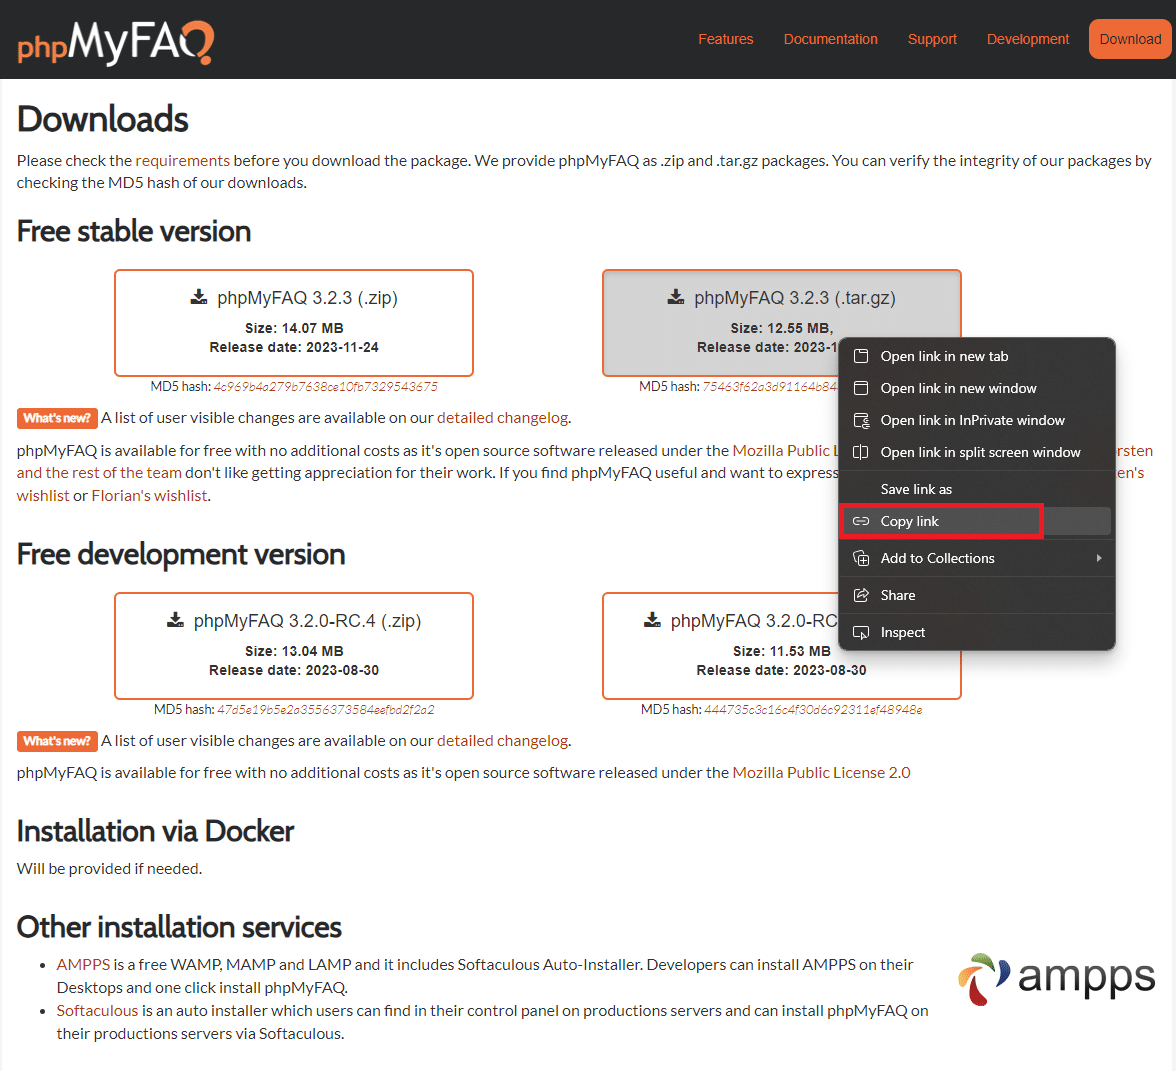Click the Inspect icon in context menu
Viewport: 1176px width, 1071px height.
(861, 632)
